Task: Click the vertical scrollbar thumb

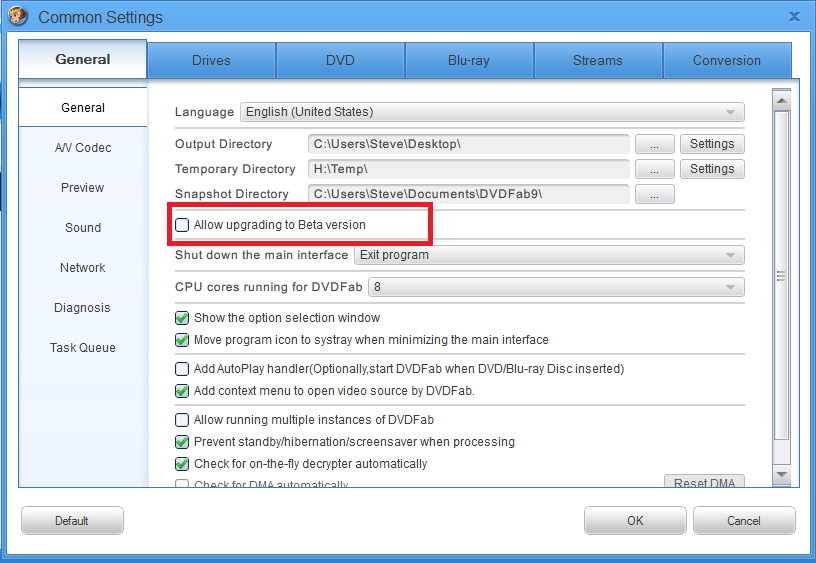Action: pos(782,276)
